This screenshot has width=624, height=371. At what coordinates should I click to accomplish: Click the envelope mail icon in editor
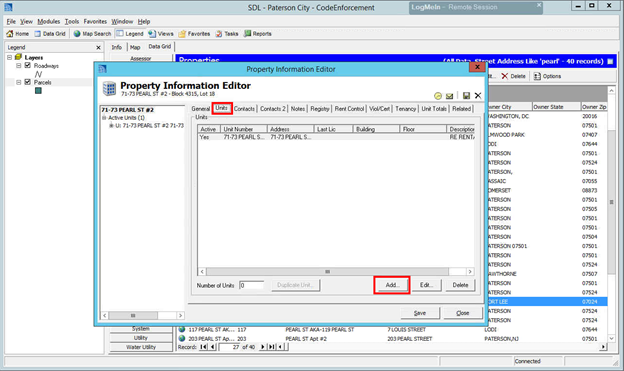[449, 96]
